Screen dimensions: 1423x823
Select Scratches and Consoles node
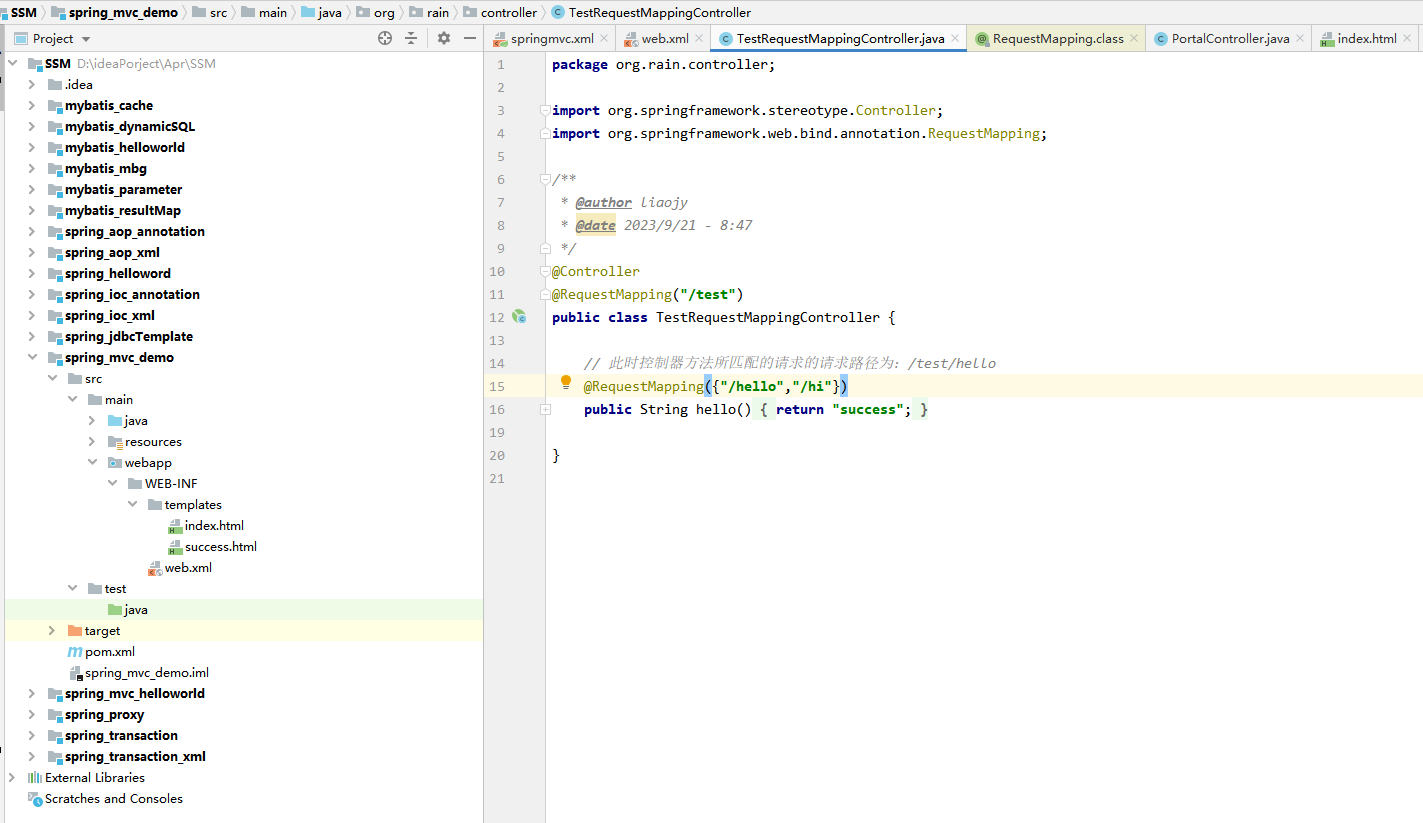114,798
